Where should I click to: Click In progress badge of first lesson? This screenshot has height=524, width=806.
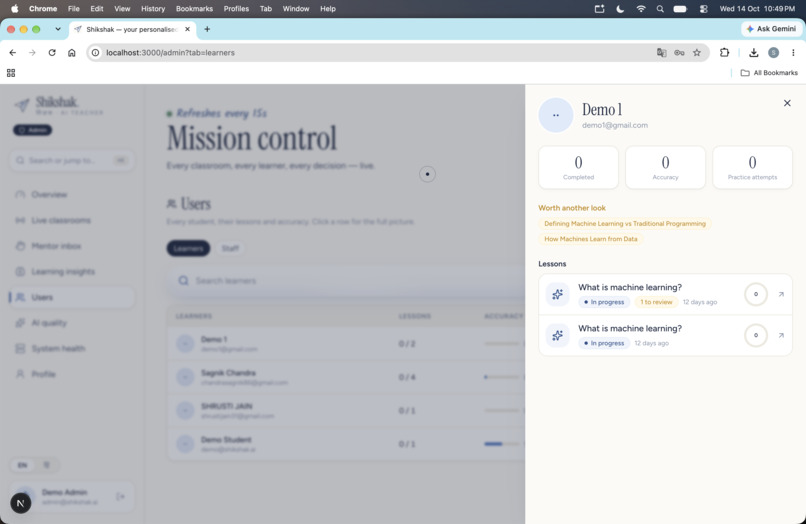point(604,302)
